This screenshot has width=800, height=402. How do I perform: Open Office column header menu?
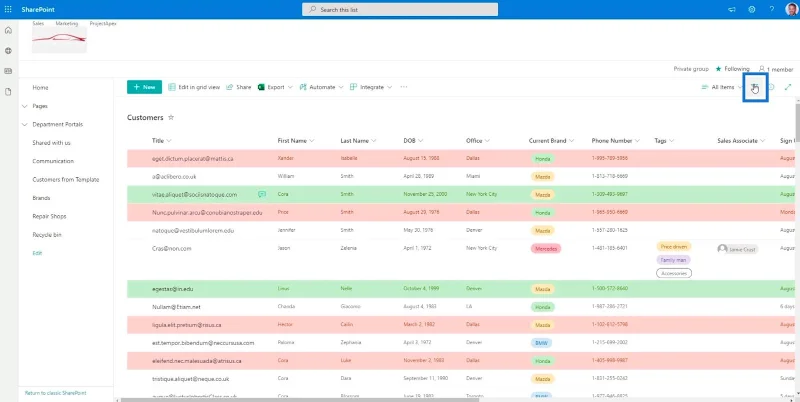tap(478, 141)
